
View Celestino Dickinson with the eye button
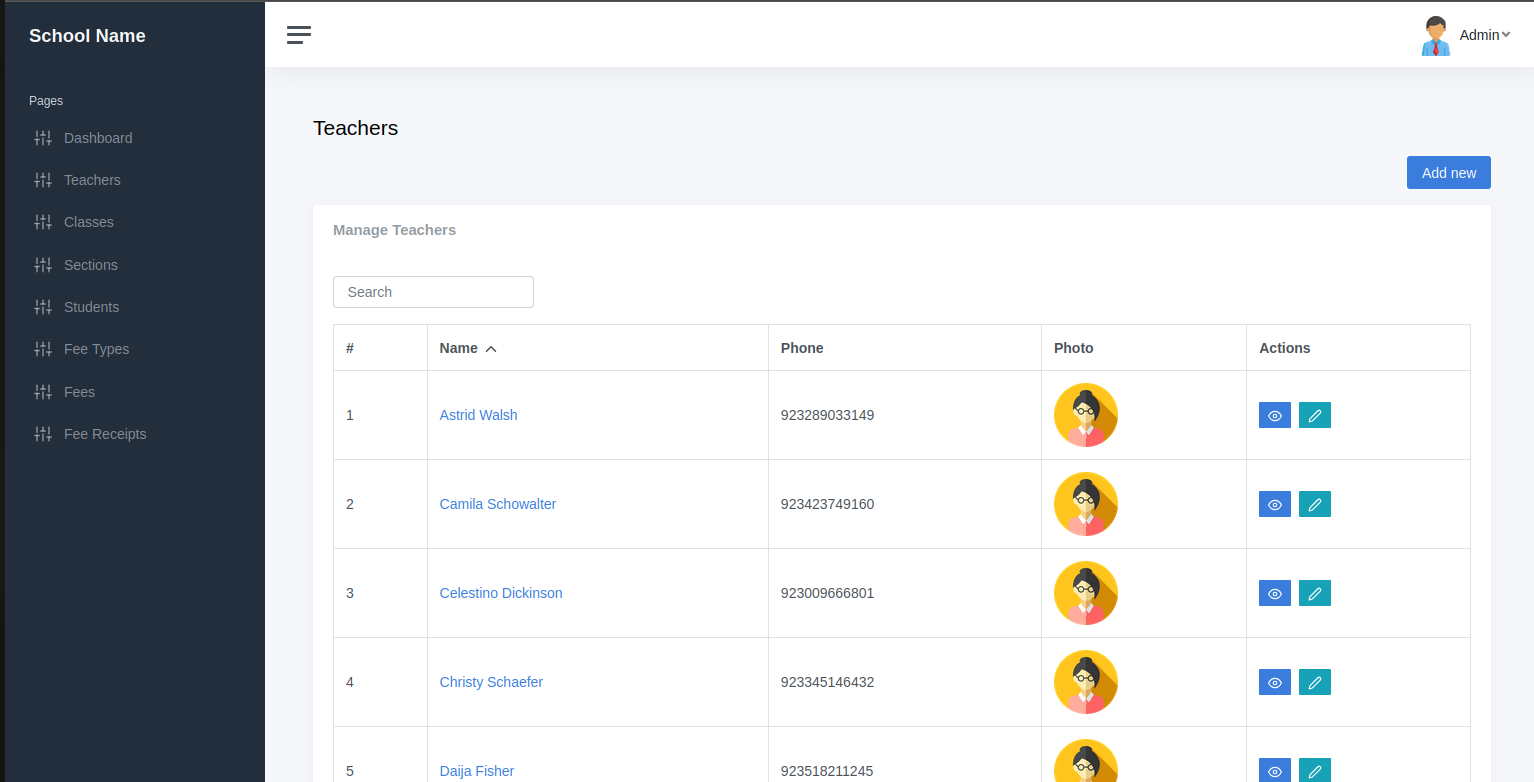[1275, 593]
